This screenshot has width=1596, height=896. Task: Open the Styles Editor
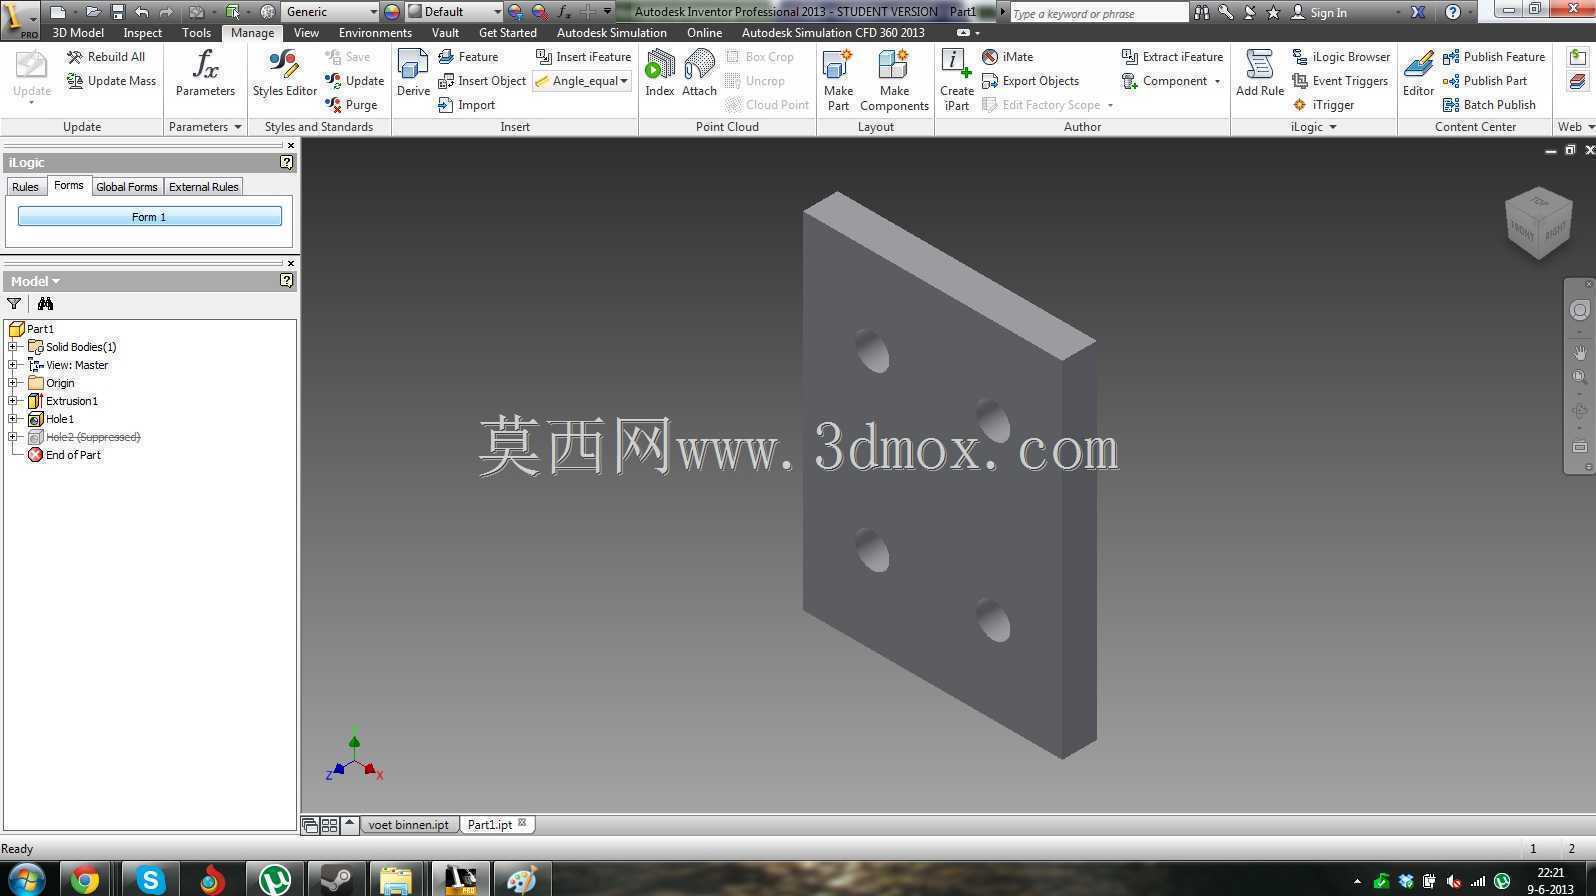point(284,73)
